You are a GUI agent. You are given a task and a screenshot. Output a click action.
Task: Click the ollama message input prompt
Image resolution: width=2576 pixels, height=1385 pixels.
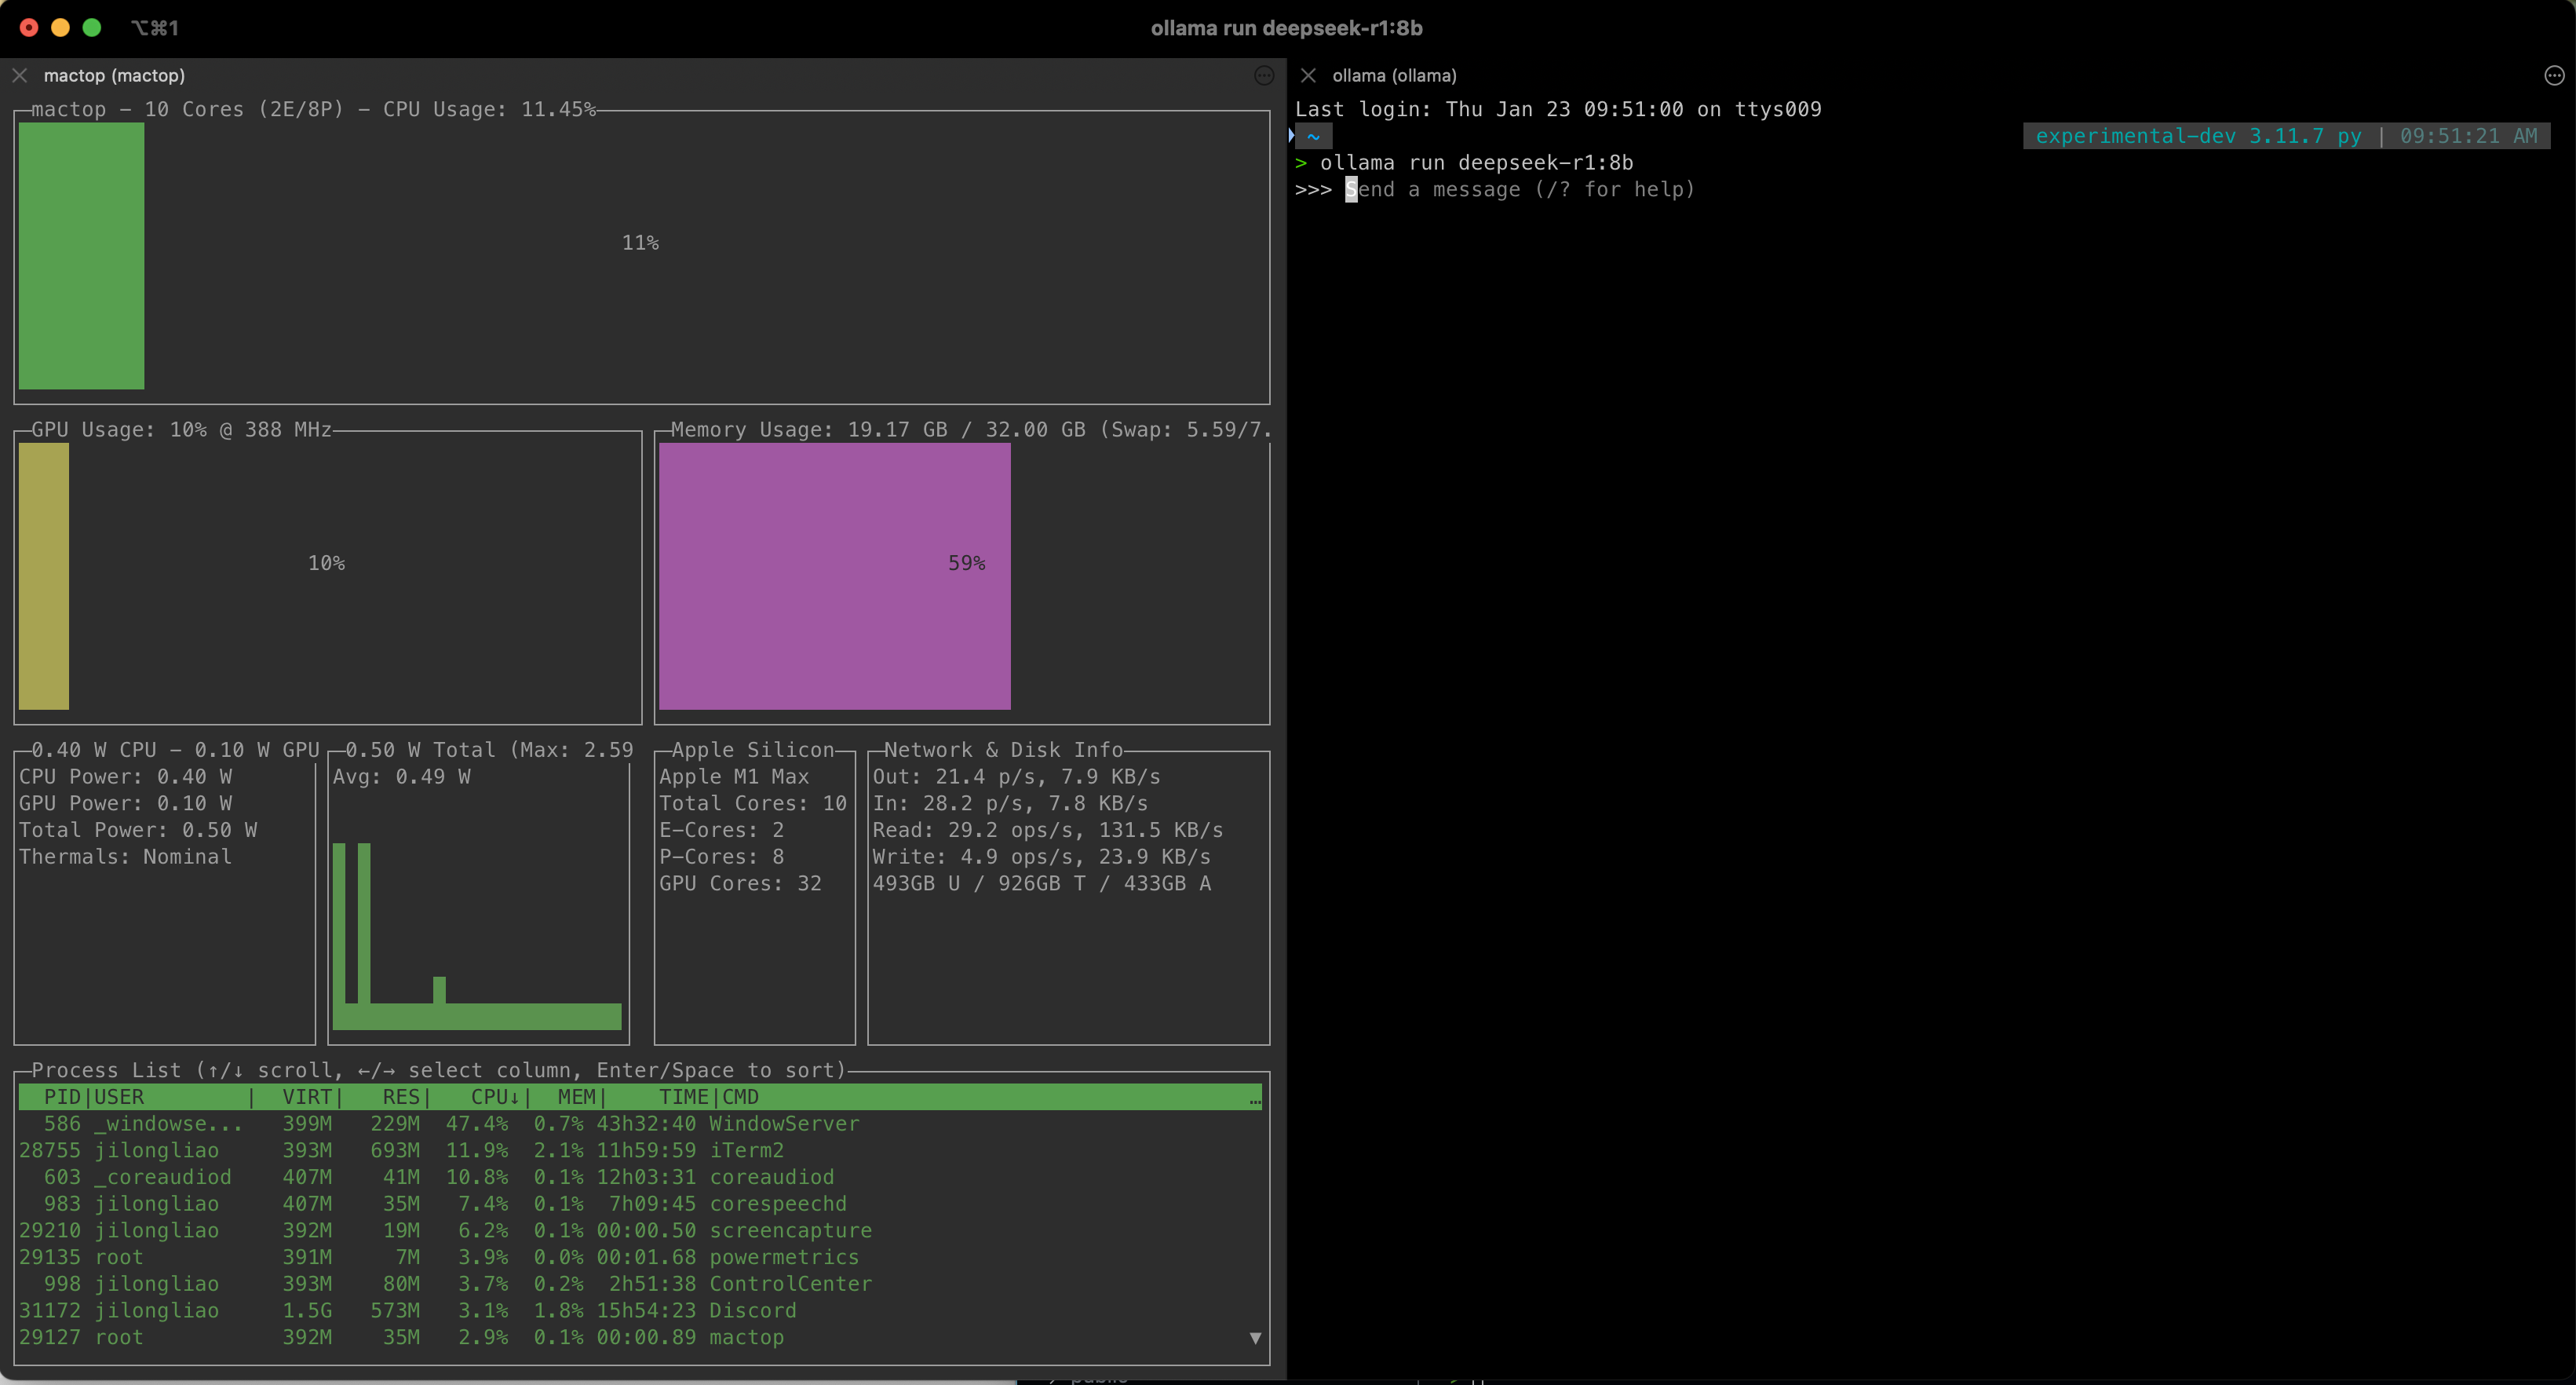click(1519, 189)
